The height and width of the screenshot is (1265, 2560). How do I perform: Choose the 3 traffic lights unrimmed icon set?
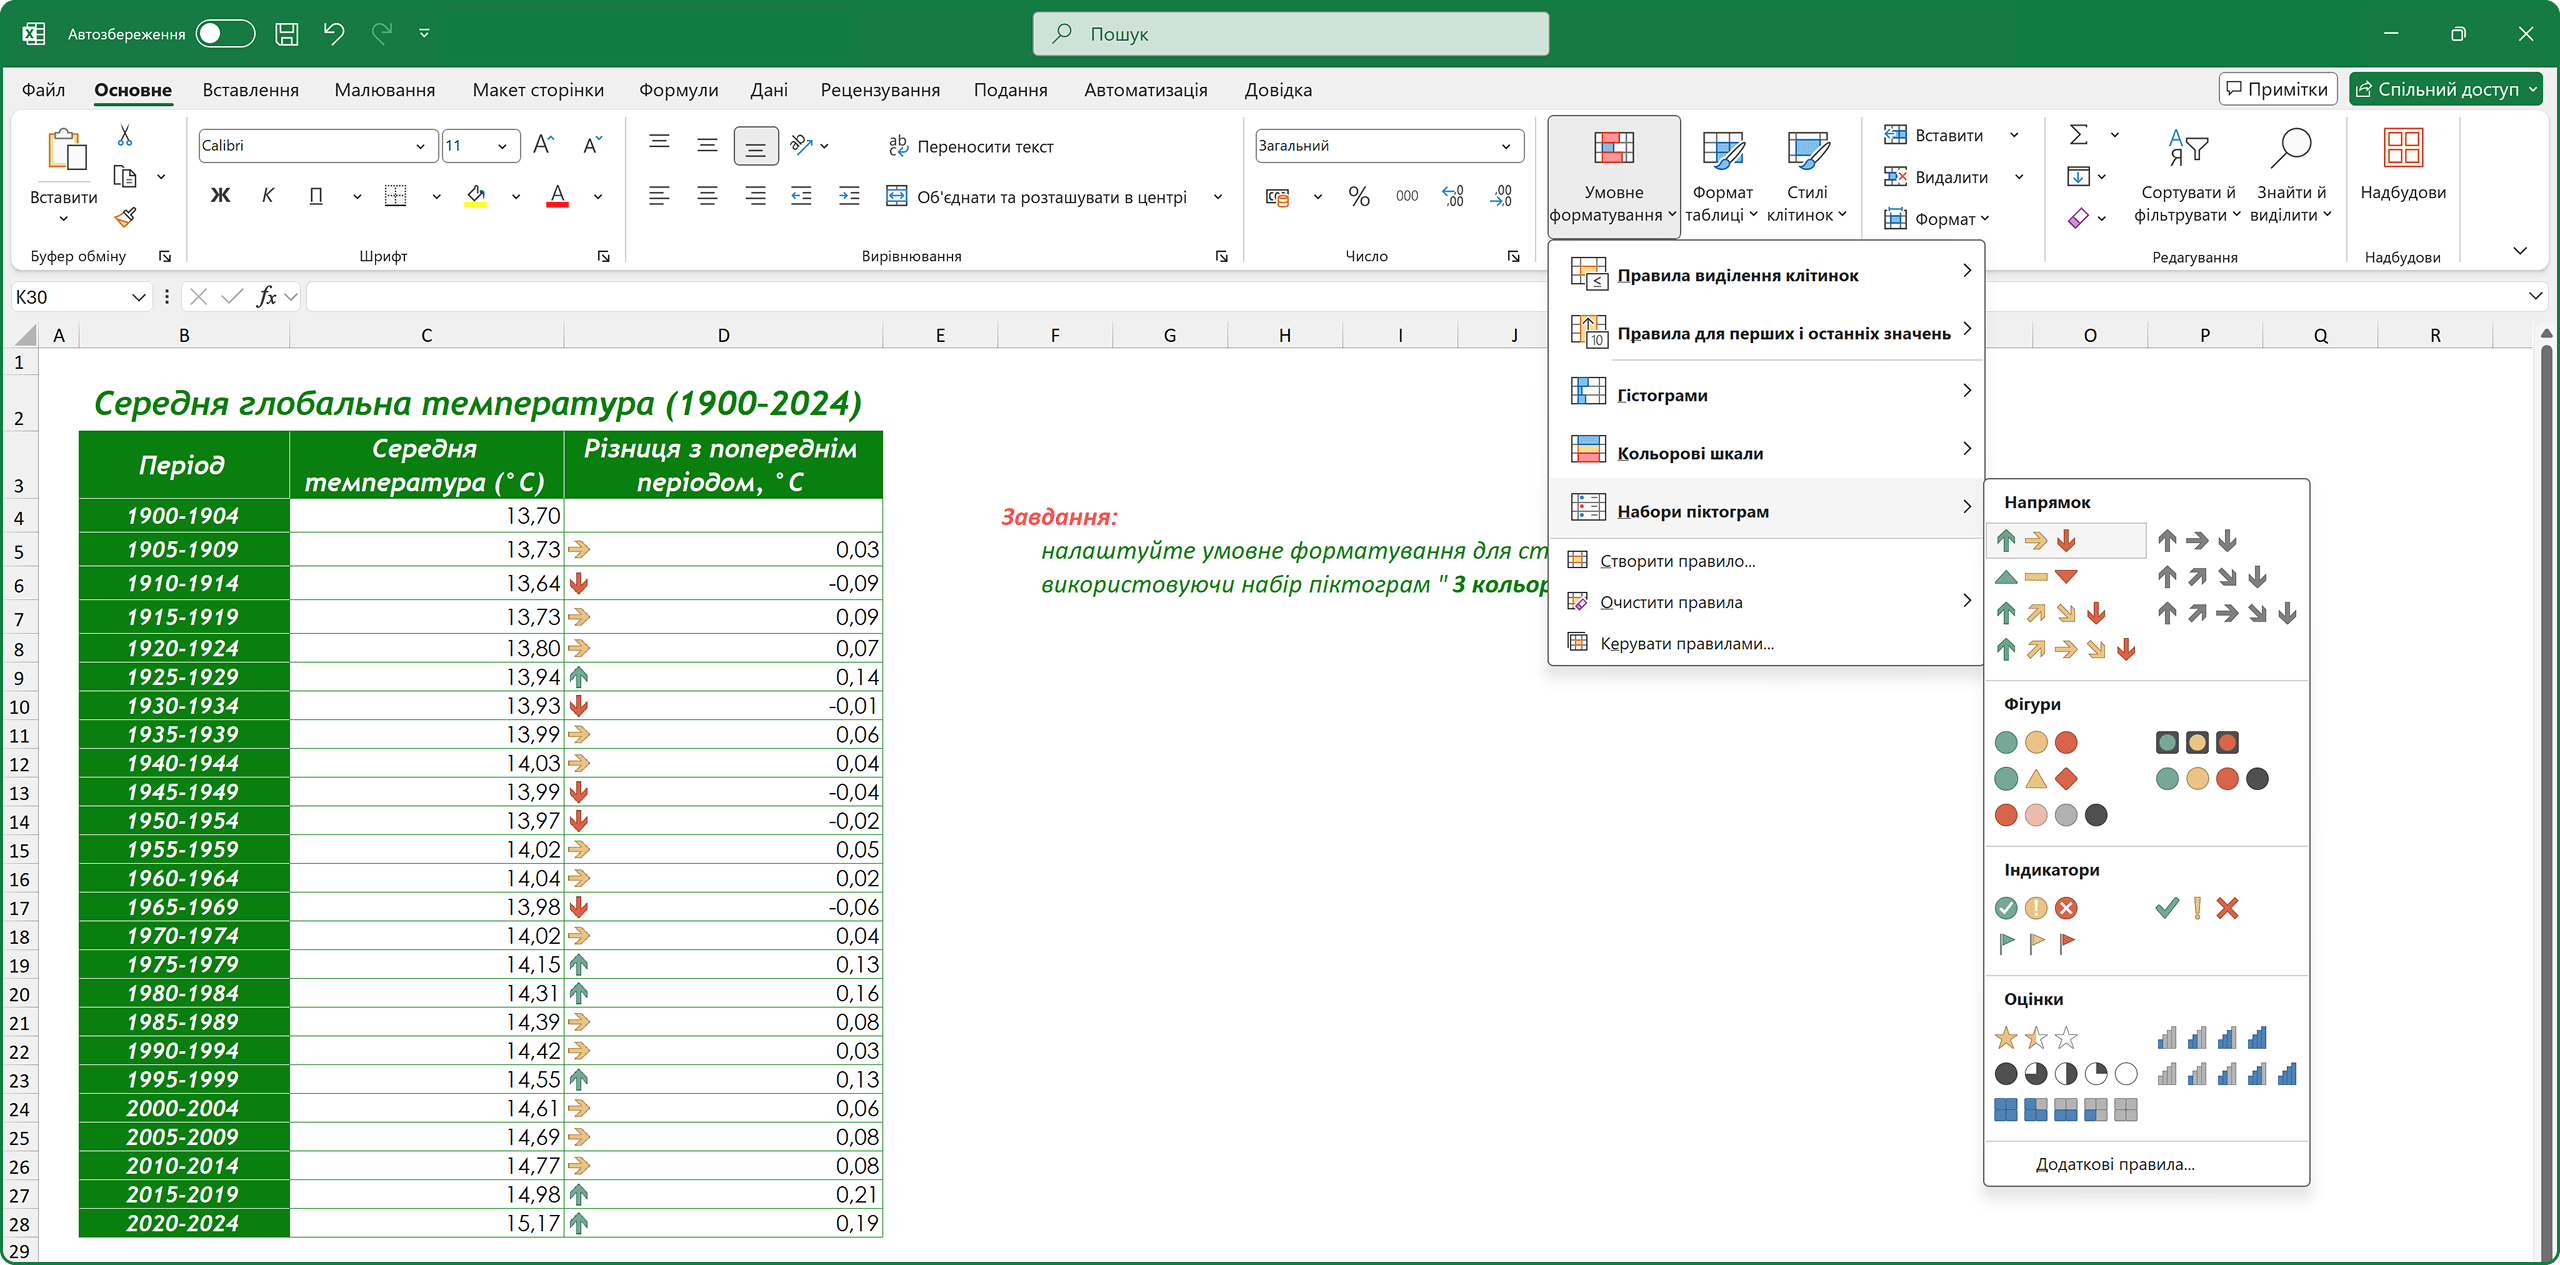[x=2035, y=742]
